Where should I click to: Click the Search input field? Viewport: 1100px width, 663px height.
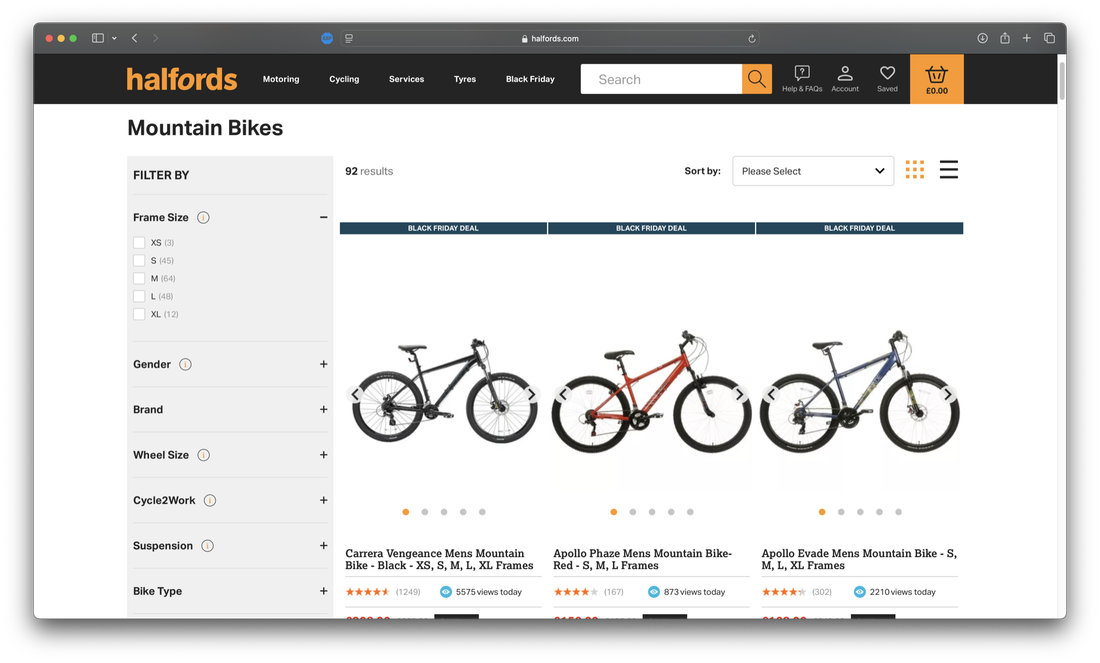point(662,79)
